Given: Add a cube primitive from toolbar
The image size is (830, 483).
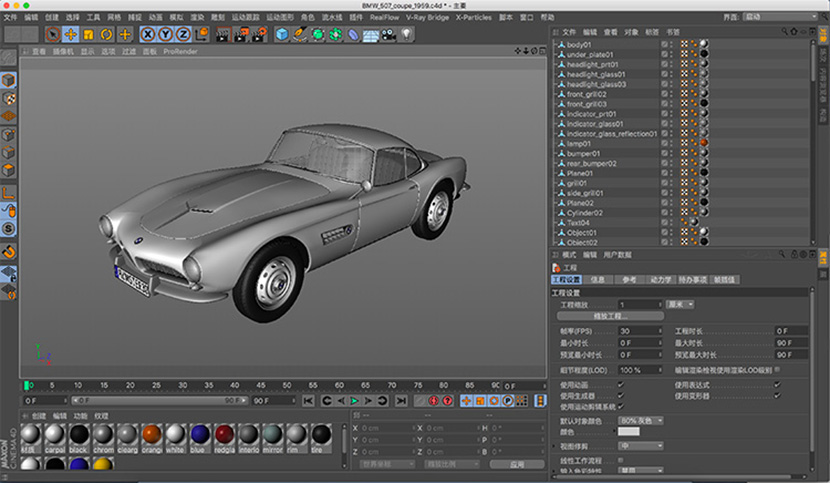Looking at the screenshot, I should tap(282, 34).
